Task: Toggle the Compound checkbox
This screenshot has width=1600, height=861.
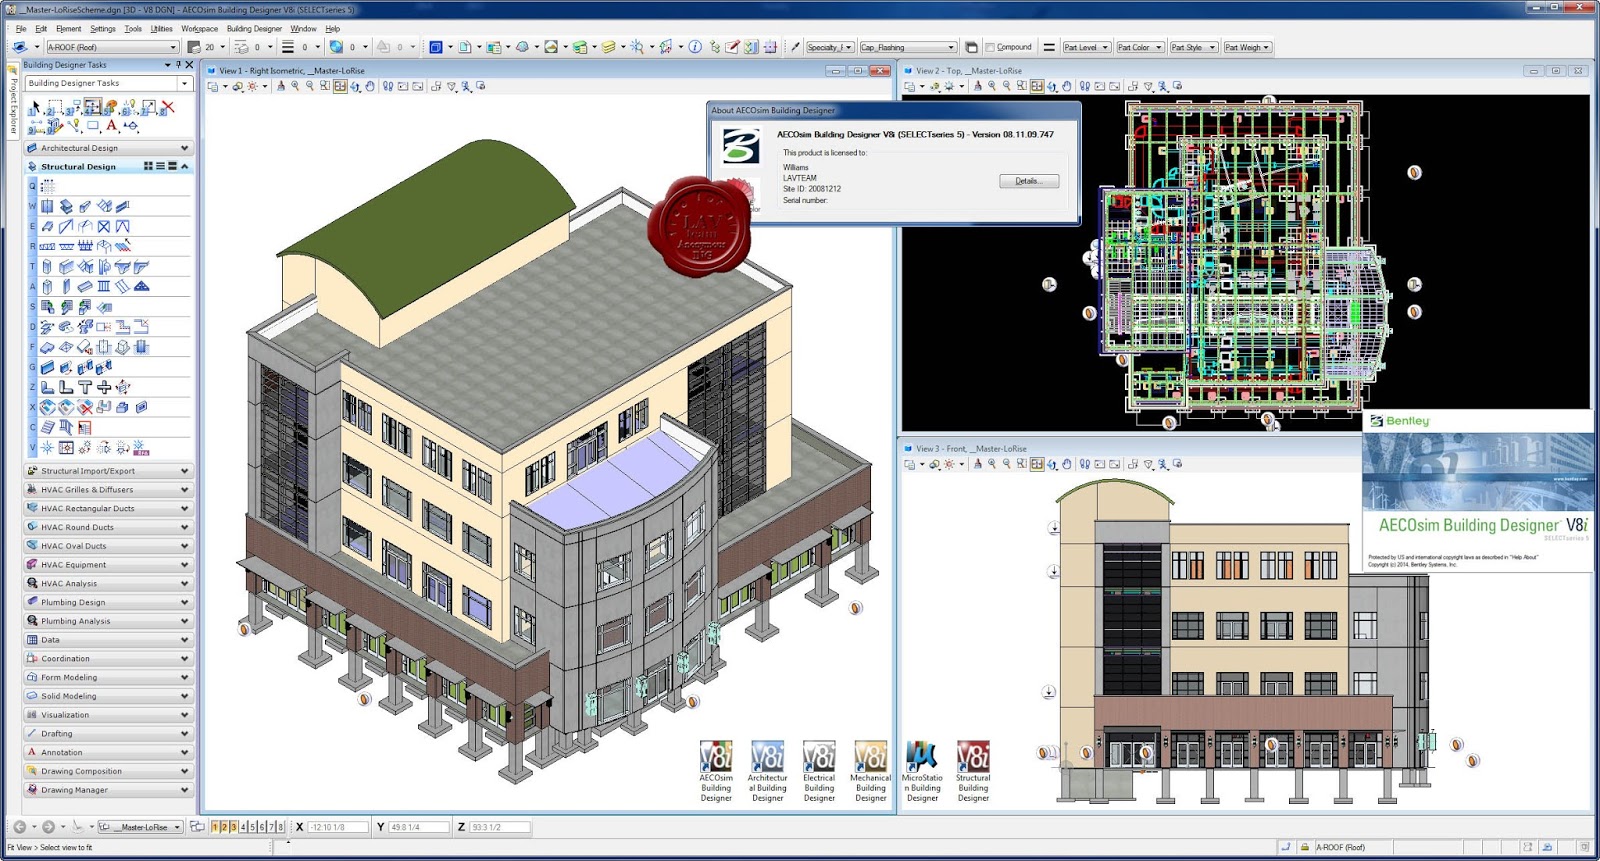Action: point(990,47)
